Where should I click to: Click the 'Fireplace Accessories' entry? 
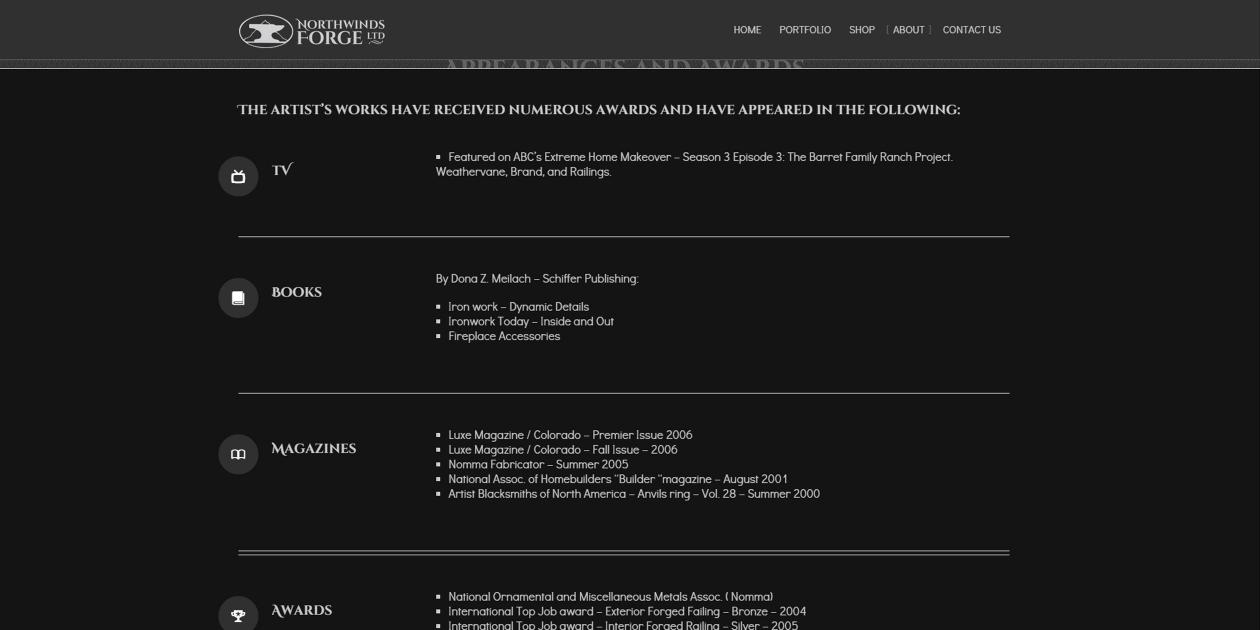[x=504, y=336]
